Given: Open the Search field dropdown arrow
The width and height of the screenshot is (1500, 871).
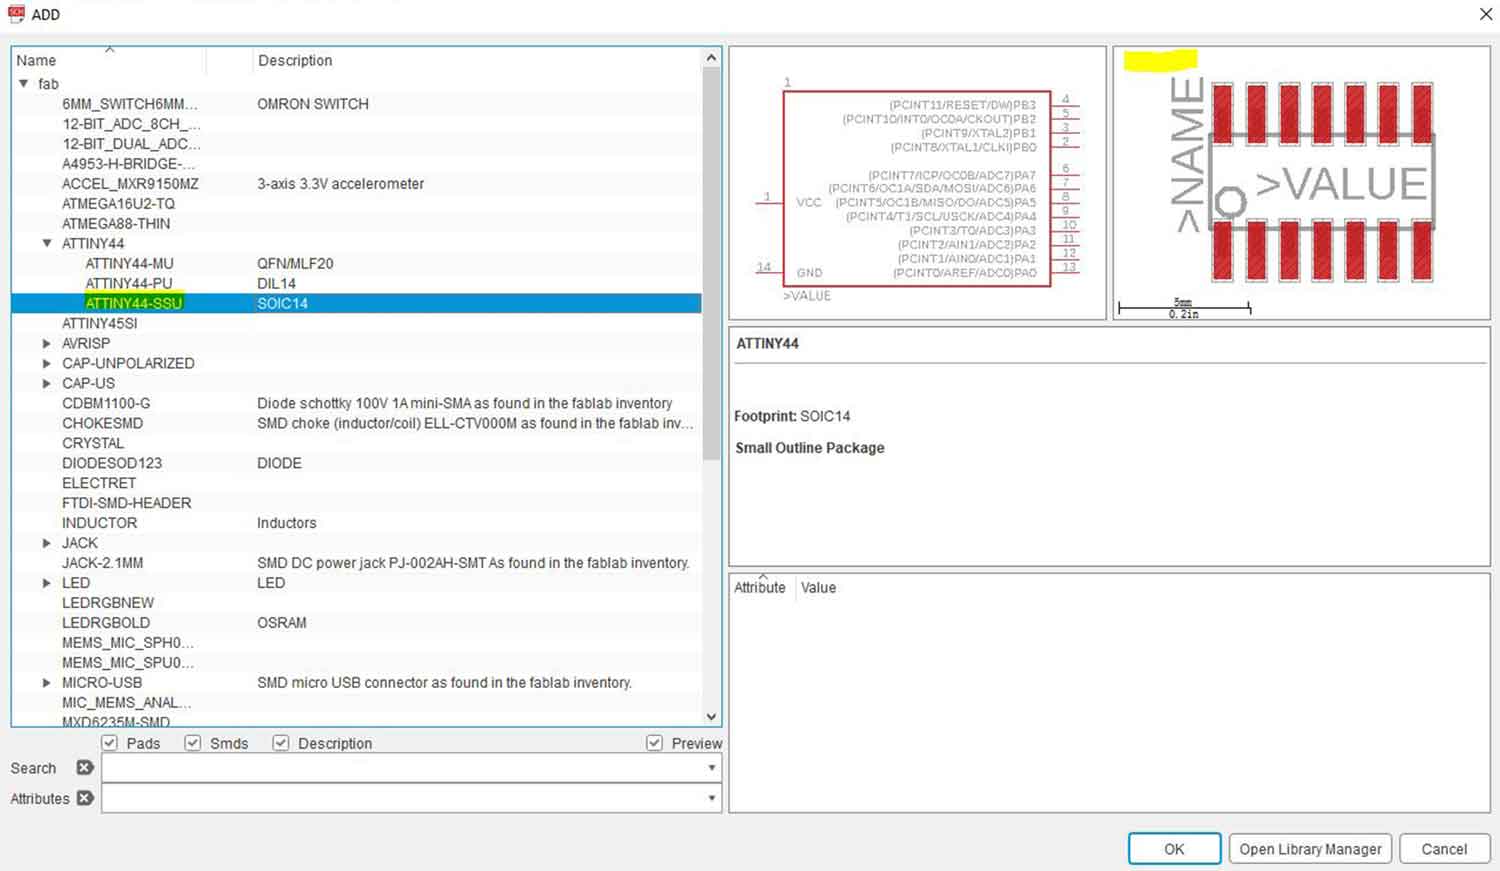Looking at the screenshot, I should click(712, 768).
